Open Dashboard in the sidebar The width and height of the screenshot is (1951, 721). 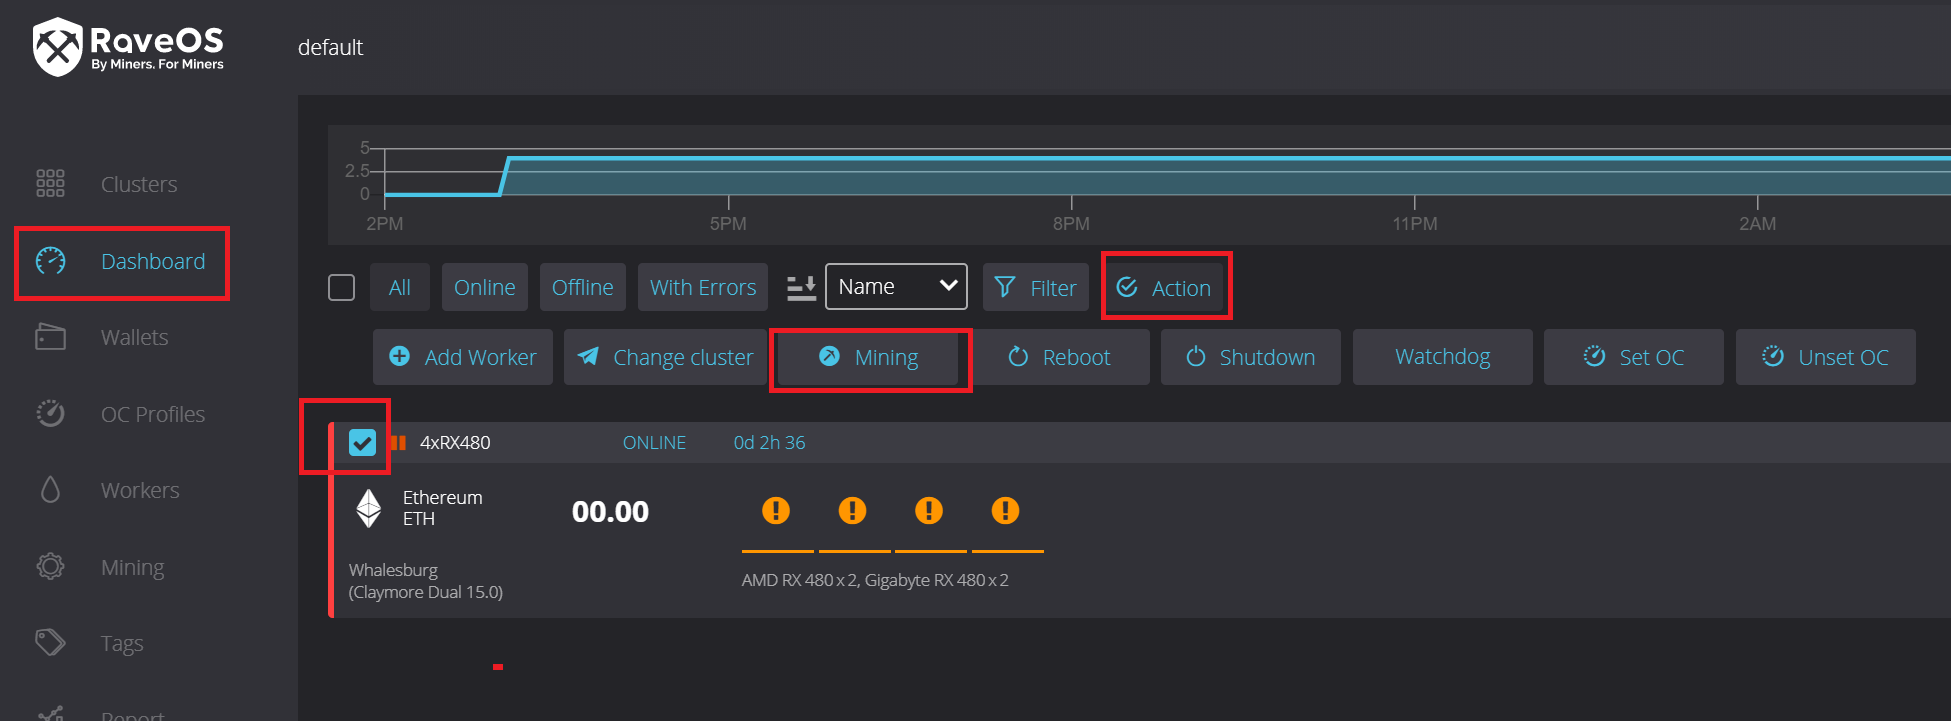point(122,262)
